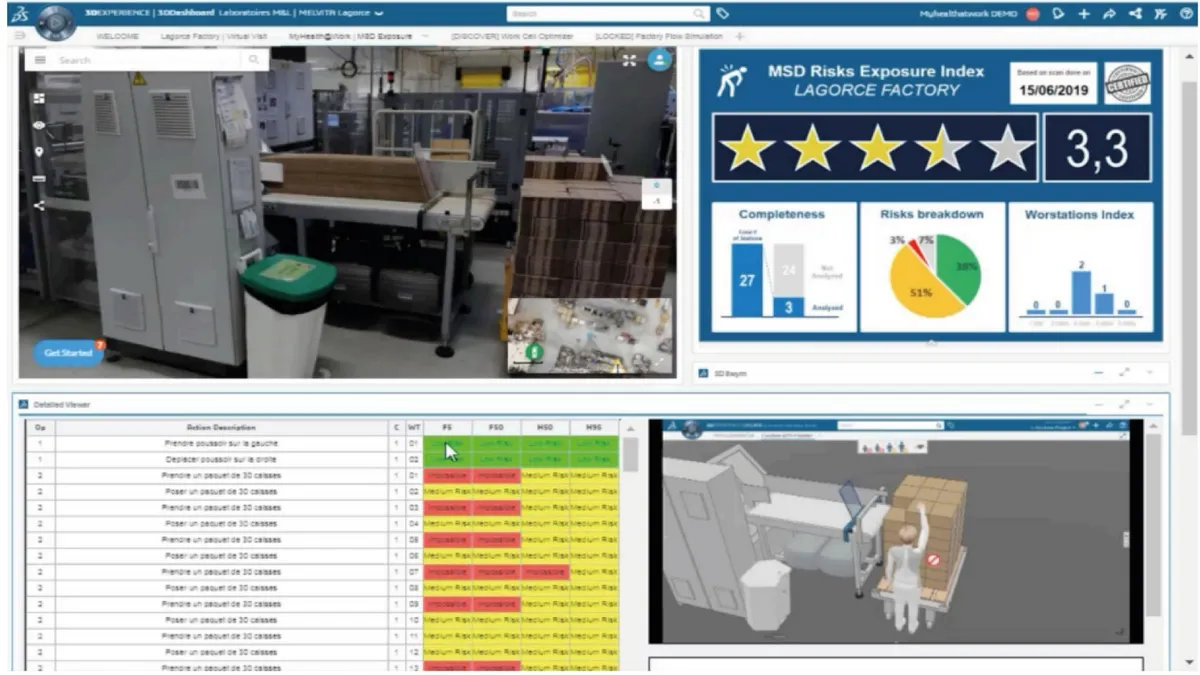Click the tag icon beside top search
This screenshot has height=675, width=1200.
[x=722, y=14]
